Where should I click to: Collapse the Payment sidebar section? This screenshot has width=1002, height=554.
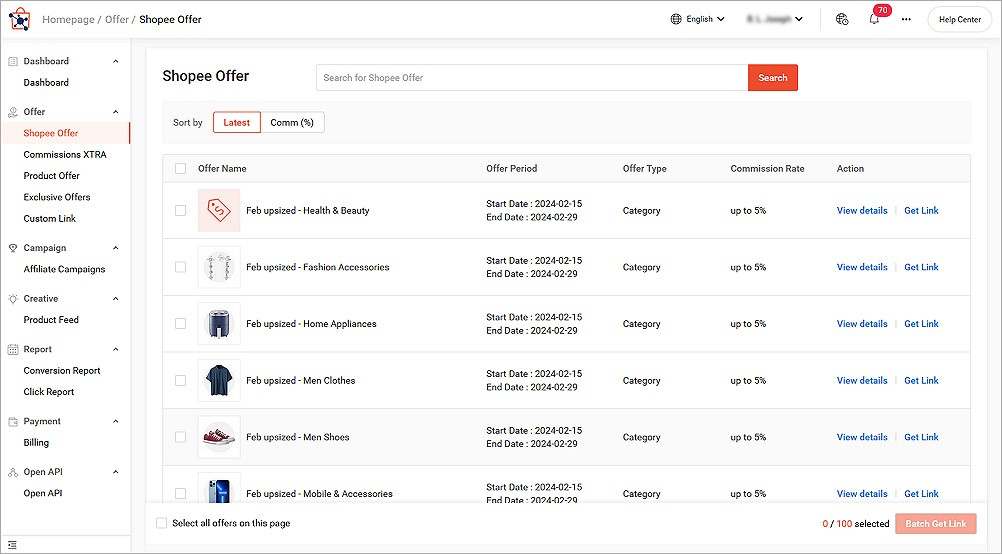pos(116,421)
